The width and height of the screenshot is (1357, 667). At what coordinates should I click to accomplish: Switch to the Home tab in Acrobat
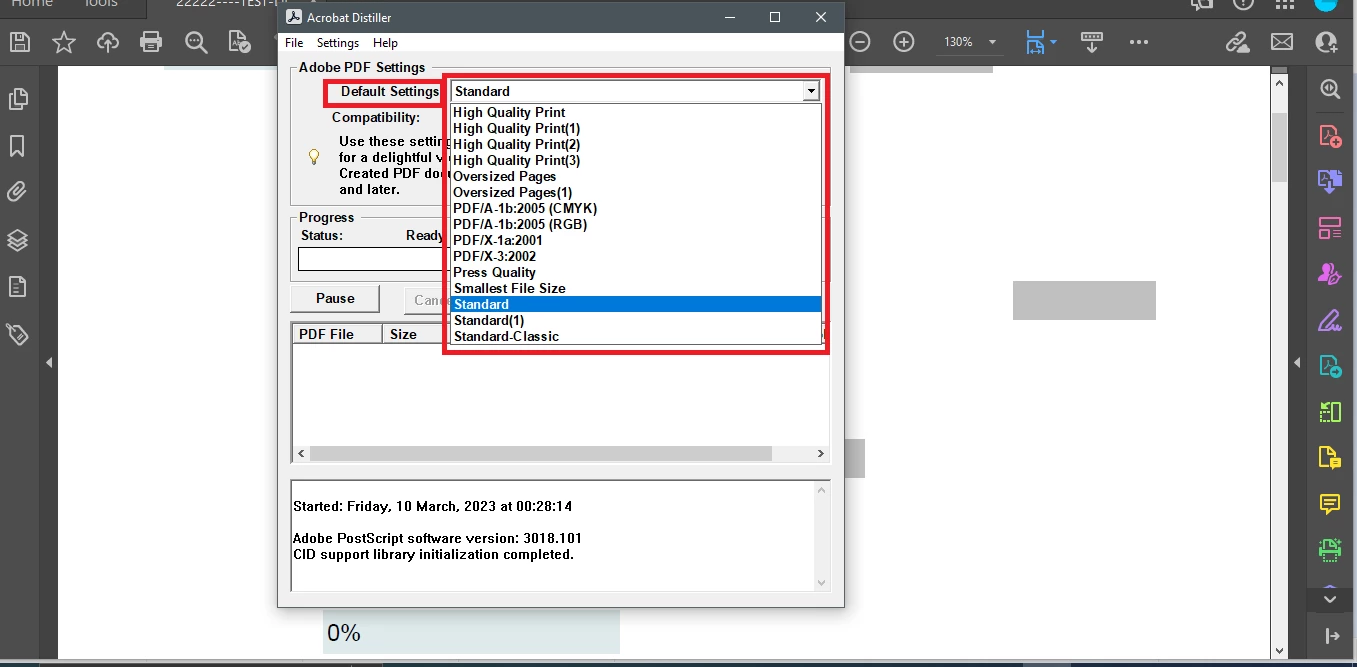pos(32,4)
